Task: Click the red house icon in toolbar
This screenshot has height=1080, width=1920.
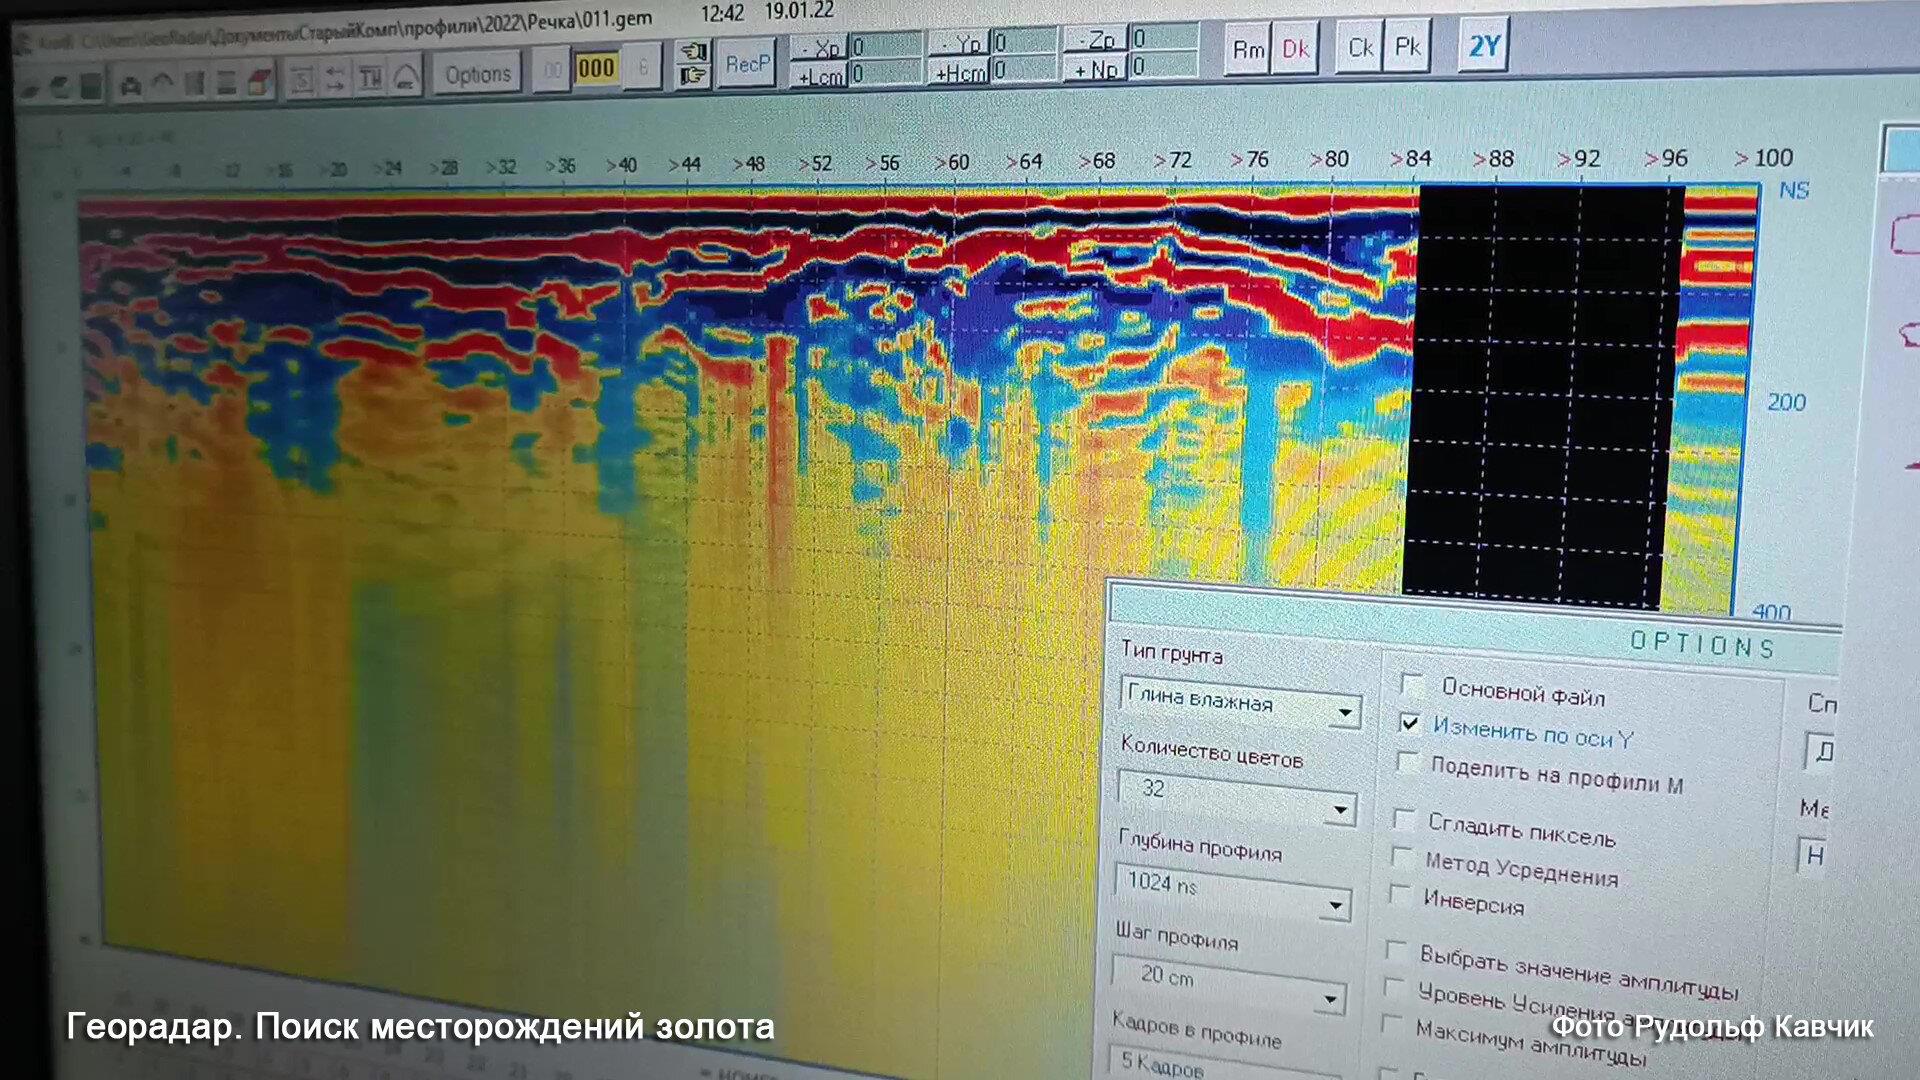Action: pos(260,83)
